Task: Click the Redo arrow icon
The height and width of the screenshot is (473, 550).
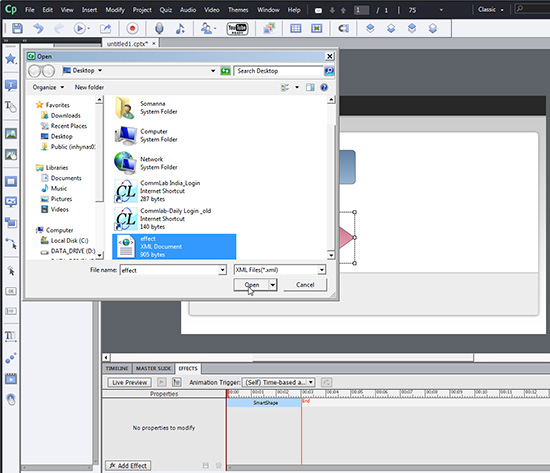Action: coord(59,28)
